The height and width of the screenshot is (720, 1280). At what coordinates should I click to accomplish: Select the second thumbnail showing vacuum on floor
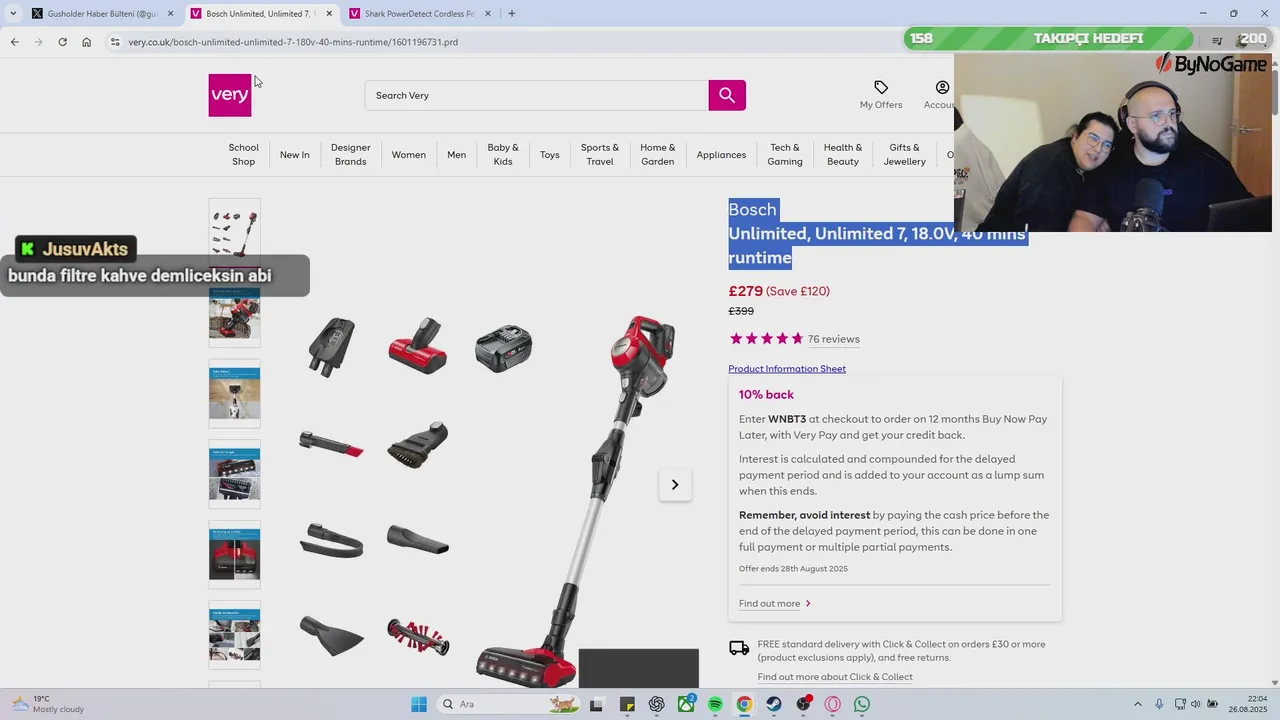pos(234,313)
